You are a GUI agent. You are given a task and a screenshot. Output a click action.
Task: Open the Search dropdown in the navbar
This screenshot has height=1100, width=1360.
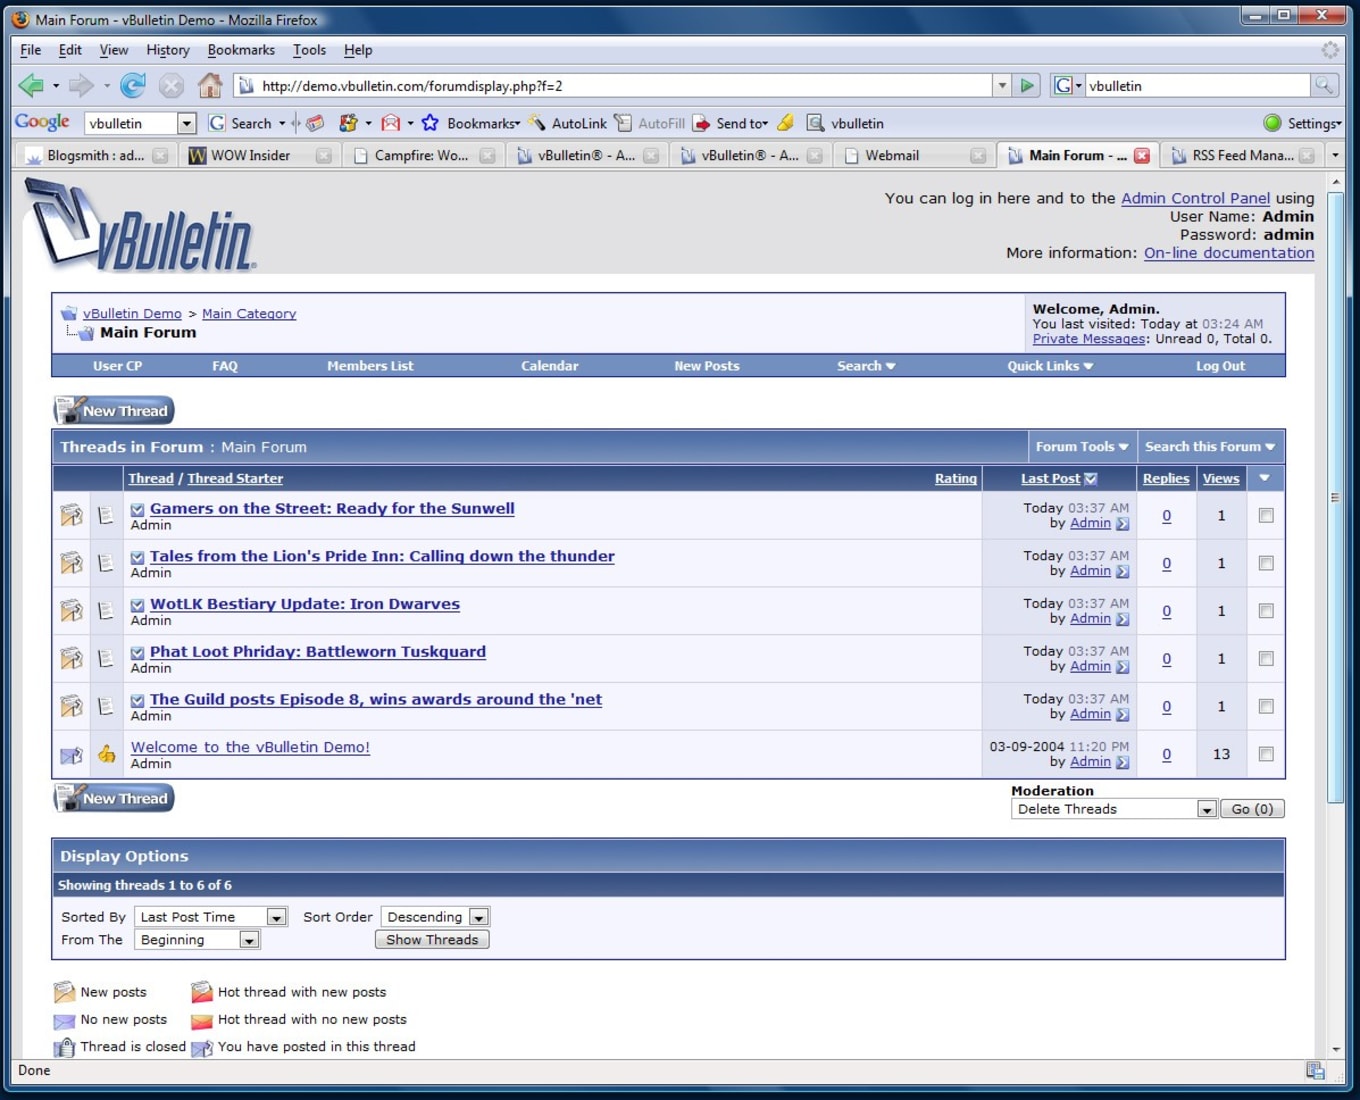pyautogui.click(x=866, y=366)
